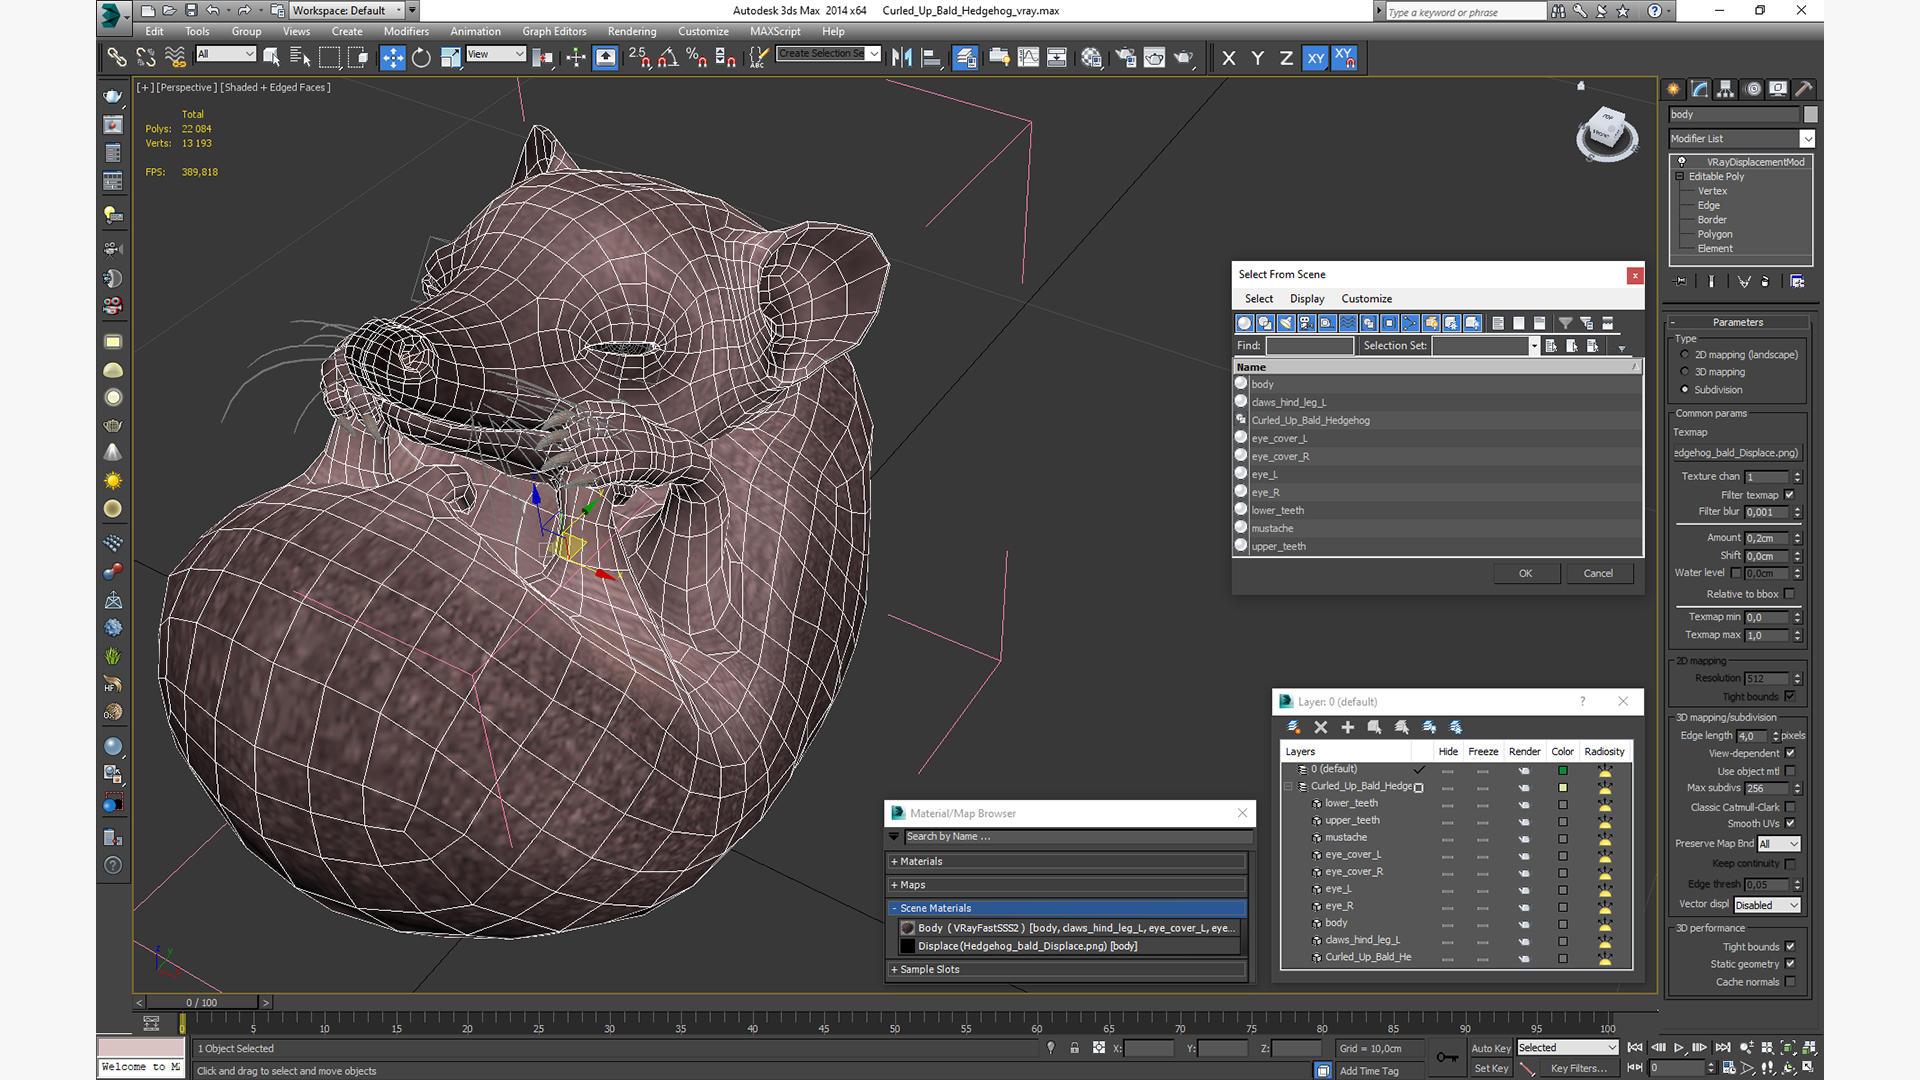
Task: Activate the Select and Move tool
Action: point(393,58)
